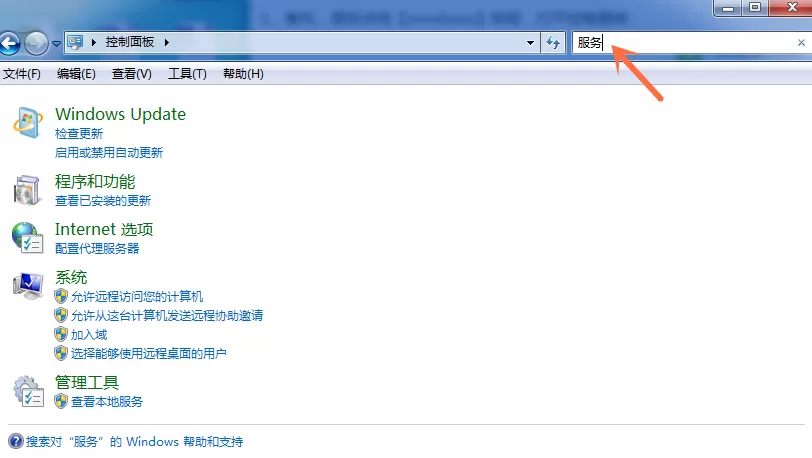
Task: Click 允许从这台计算机发送远程协助邀请 link
Action: [167, 316]
